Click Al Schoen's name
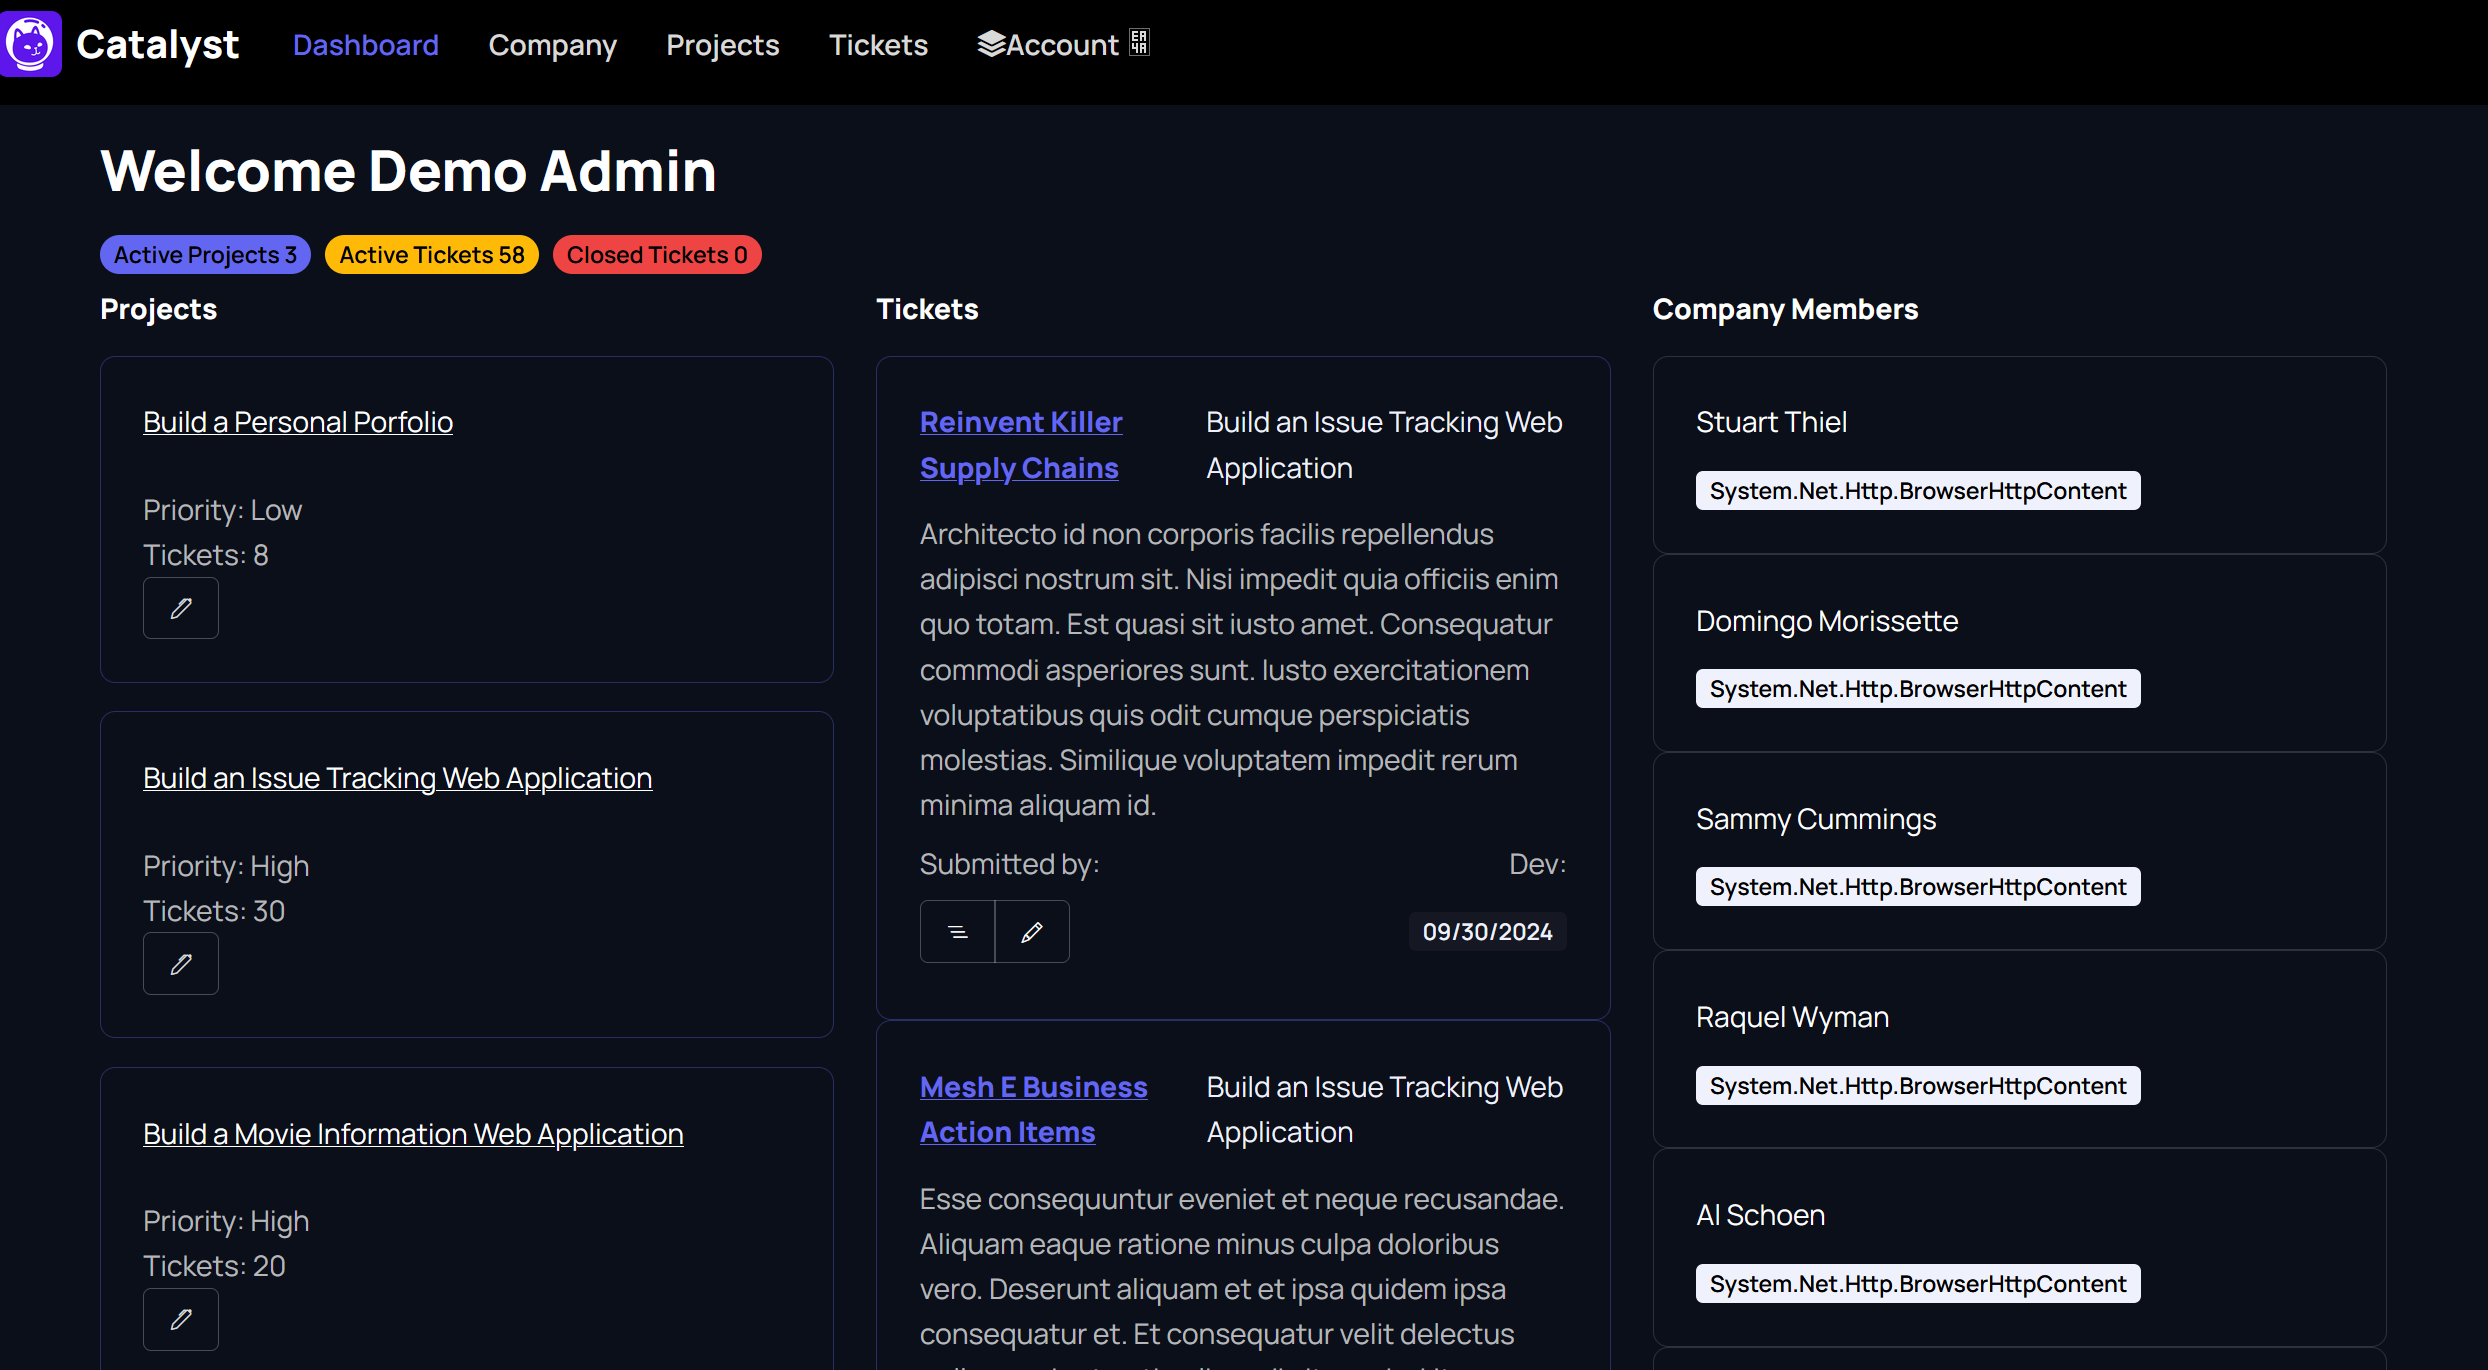 [1760, 1215]
